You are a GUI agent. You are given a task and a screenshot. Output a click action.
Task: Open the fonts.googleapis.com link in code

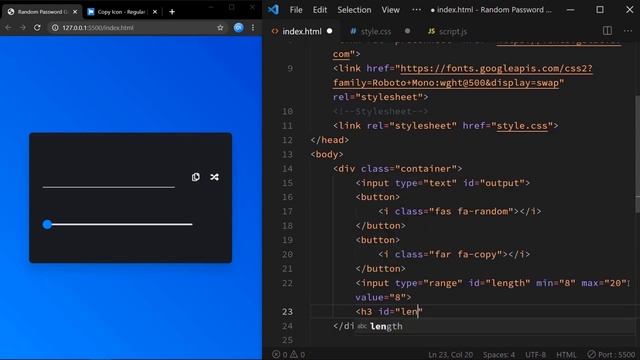point(462,76)
